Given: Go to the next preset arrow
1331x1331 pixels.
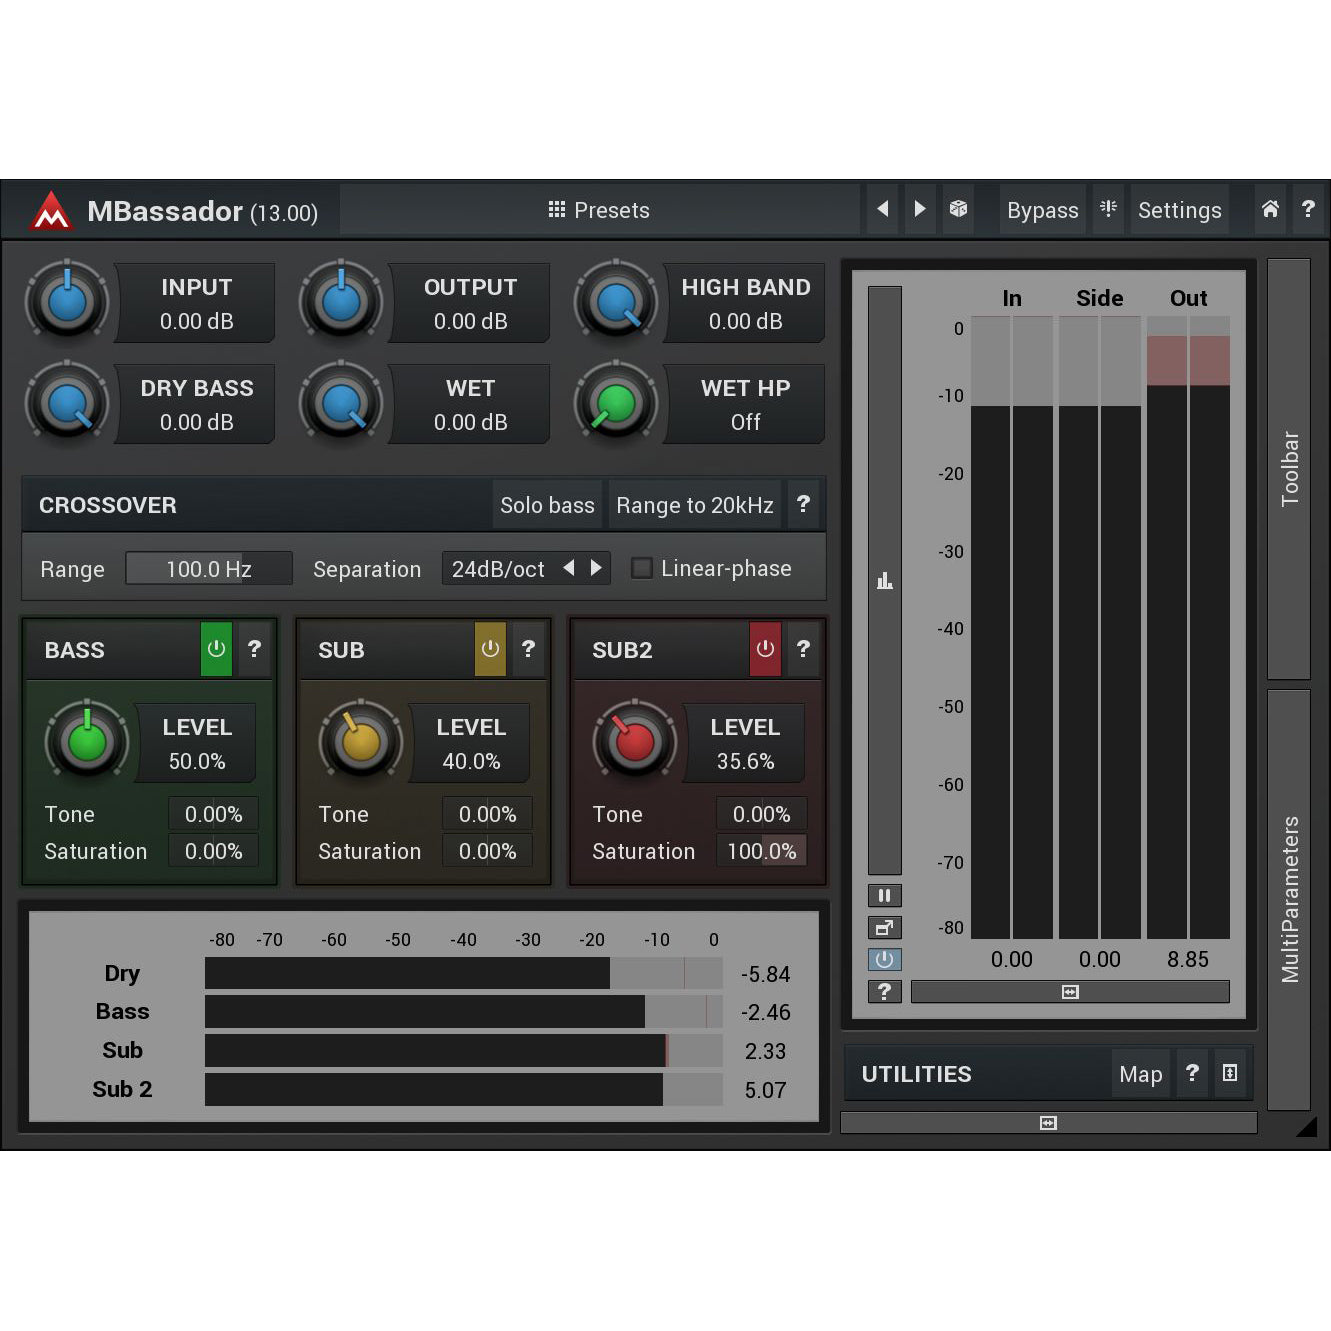Looking at the screenshot, I should [920, 209].
